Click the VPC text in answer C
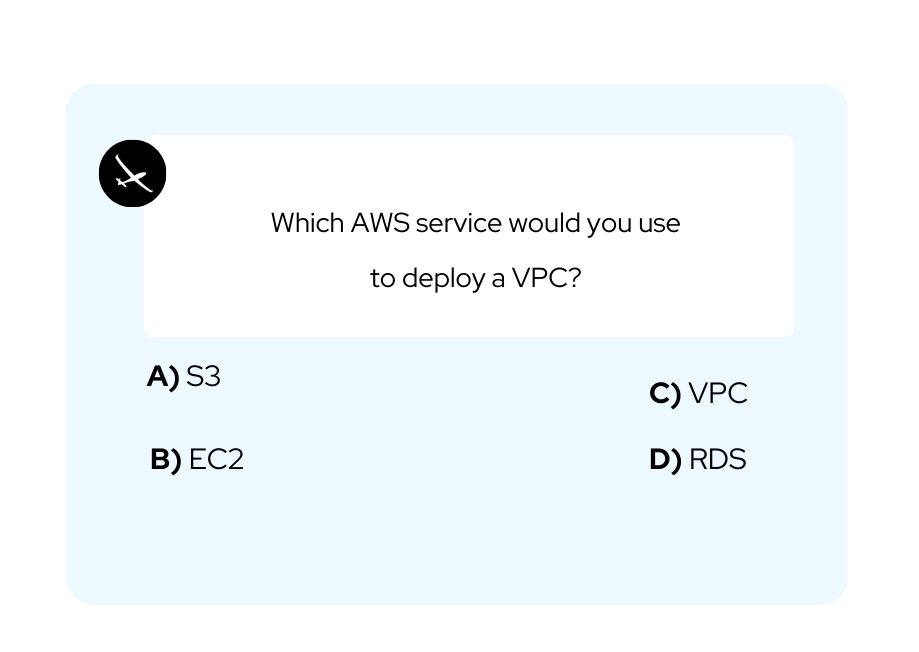This screenshot has height=652, width=919. 719,393
